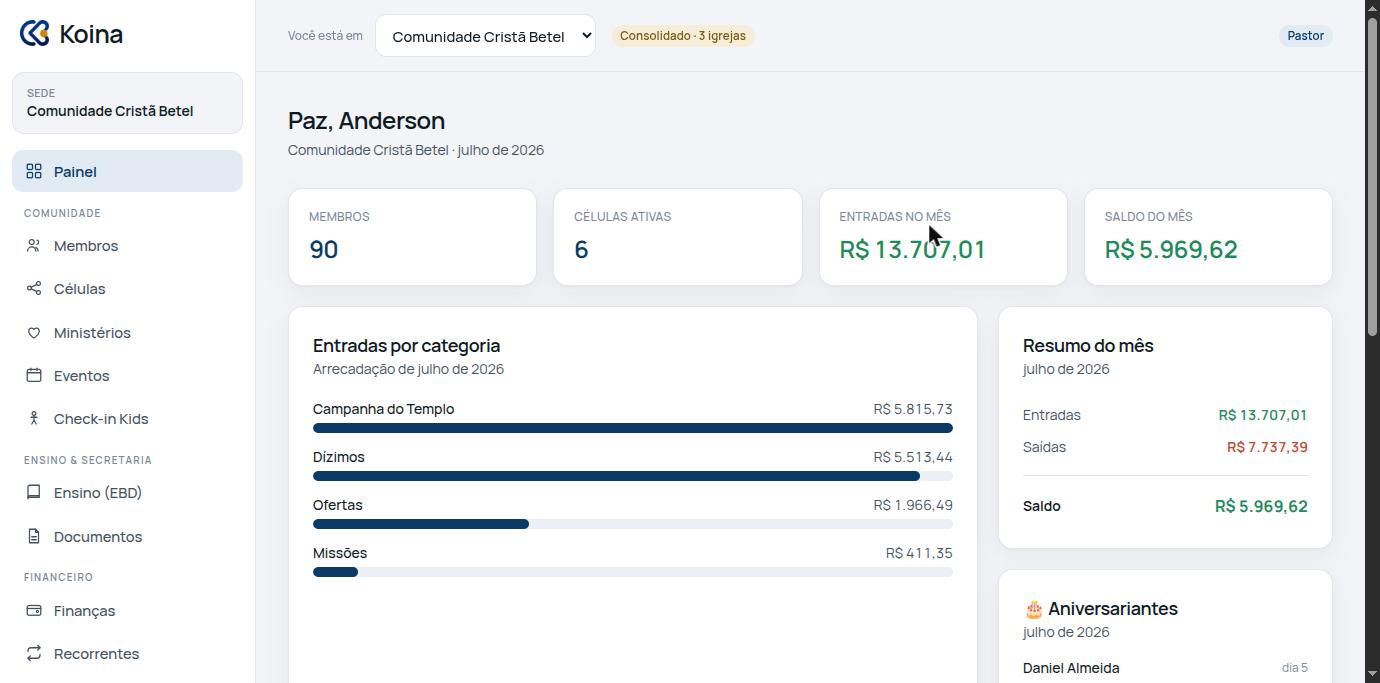Viewport: 1380px width, 683px height.
Task: Navigate to Ministérios
Action: pyautogui.click(x=127, y=332)
